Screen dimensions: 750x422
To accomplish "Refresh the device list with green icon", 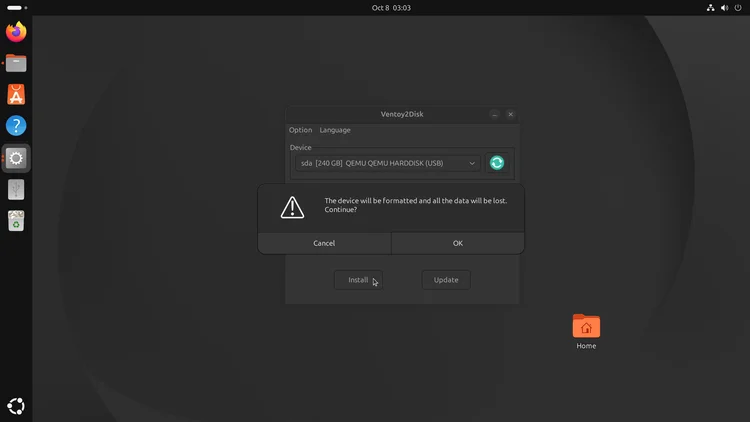I will tap(497, 163).
